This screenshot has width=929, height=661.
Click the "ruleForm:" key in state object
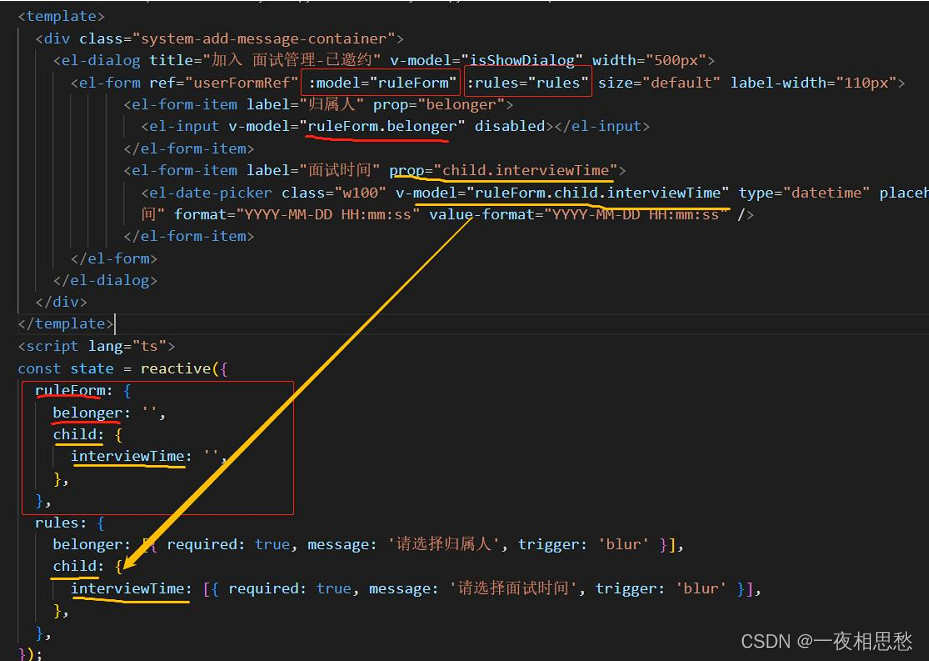point(74,390)
